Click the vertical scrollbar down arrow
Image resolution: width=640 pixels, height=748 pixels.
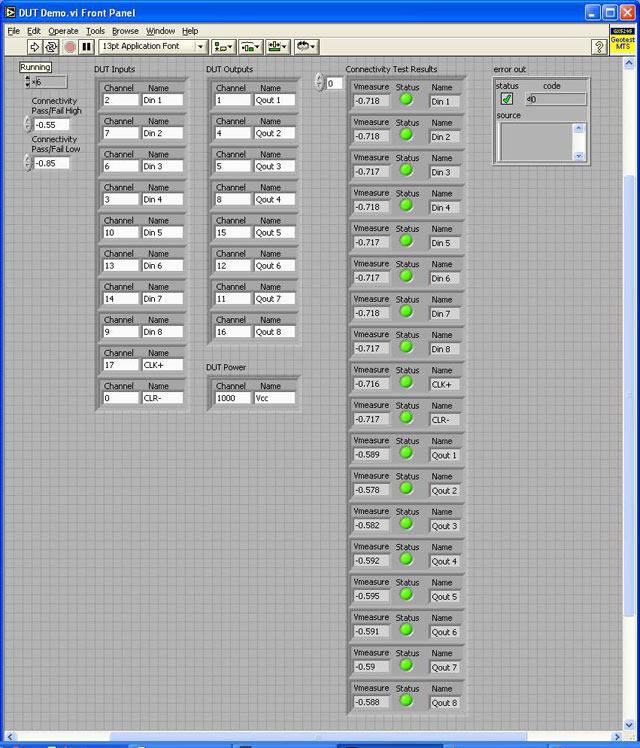[629, 725]
